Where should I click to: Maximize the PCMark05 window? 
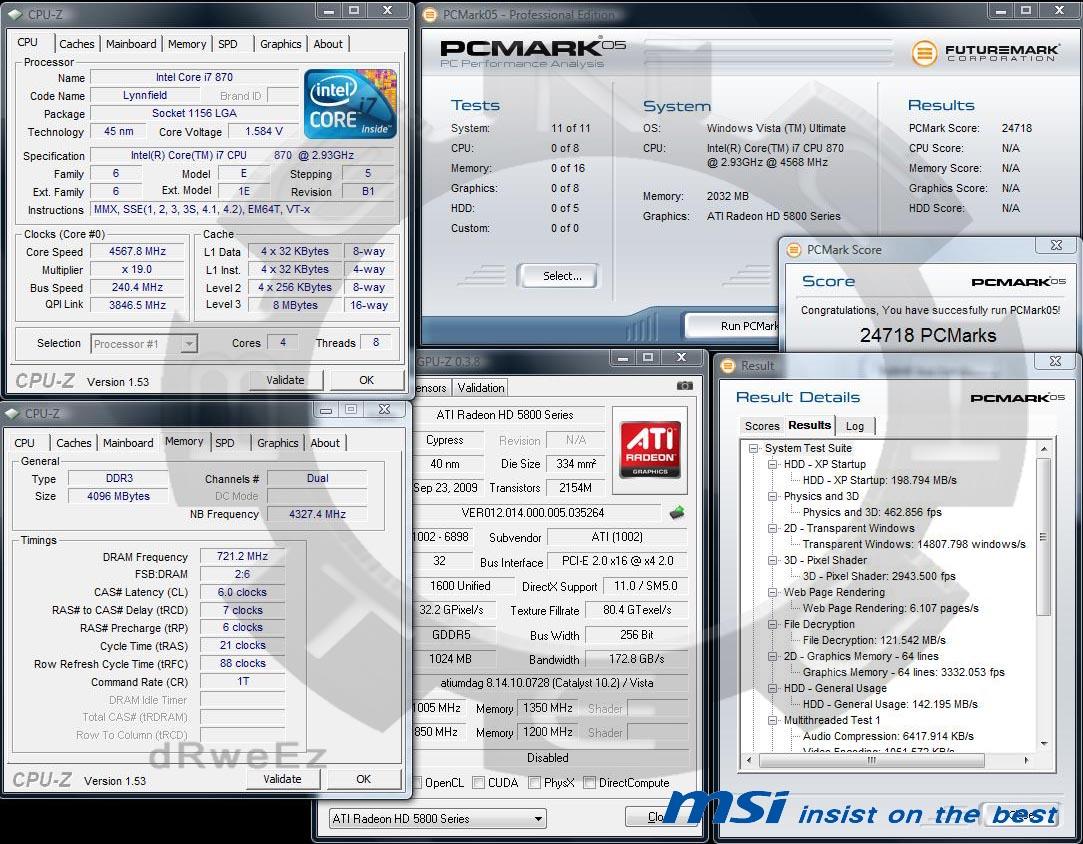1026,10
